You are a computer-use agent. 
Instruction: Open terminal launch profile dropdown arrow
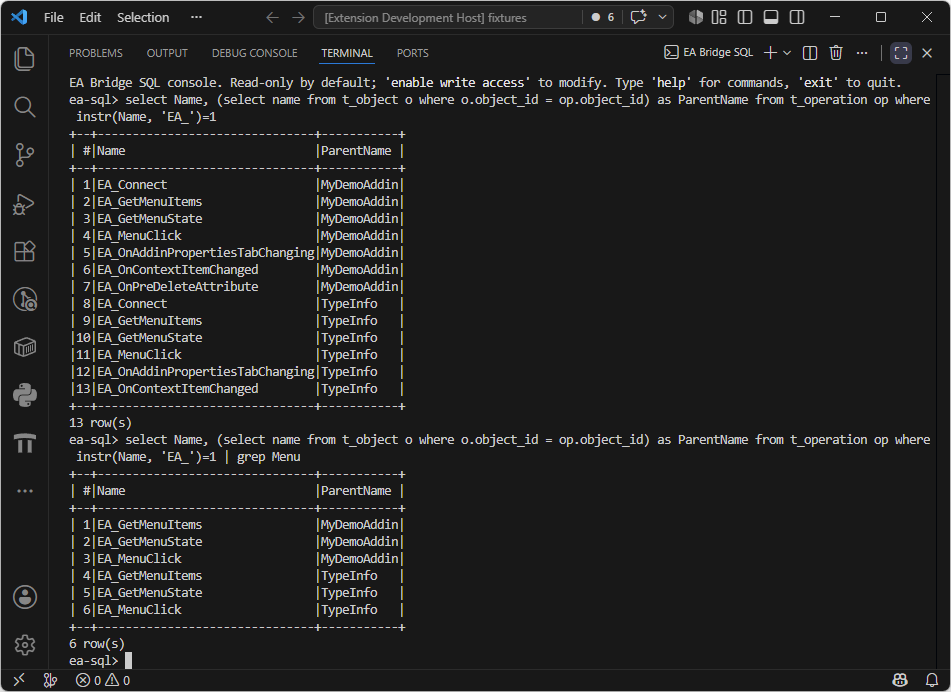tap(787, 53)
